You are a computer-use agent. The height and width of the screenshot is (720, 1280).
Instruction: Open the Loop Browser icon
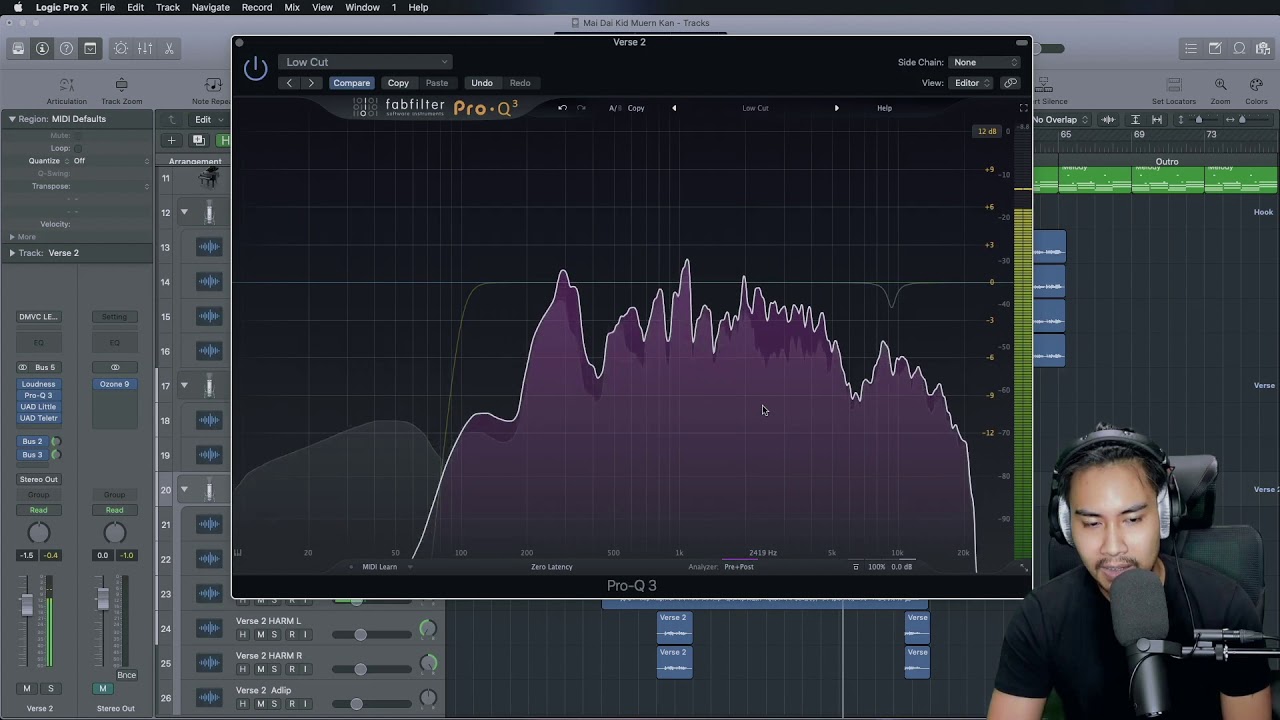click(1239, 48)
